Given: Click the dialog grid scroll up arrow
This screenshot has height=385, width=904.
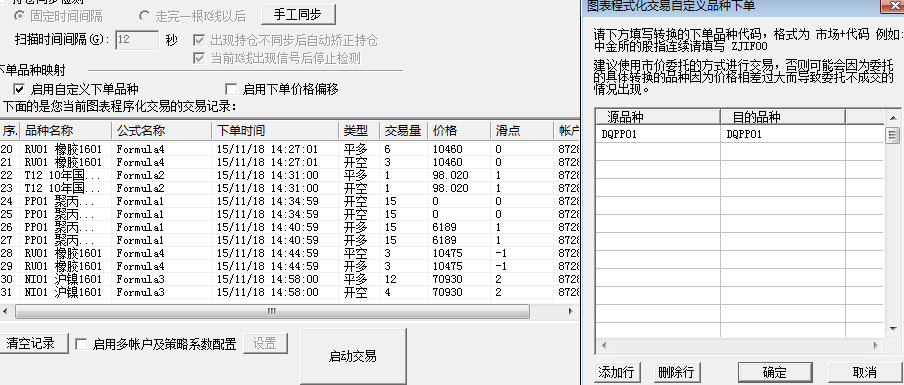Looking at the screenshot, I should coord(893,118).
